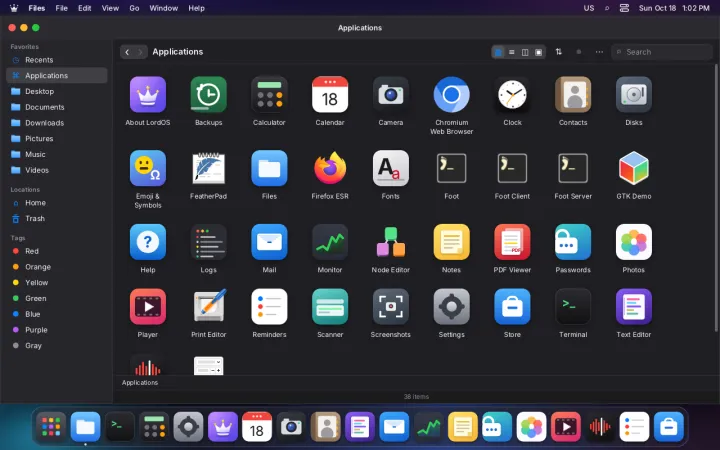Open the Foot Client terminal icon
The height and width of the screenshot is (450, 720).
pos(512,168)
